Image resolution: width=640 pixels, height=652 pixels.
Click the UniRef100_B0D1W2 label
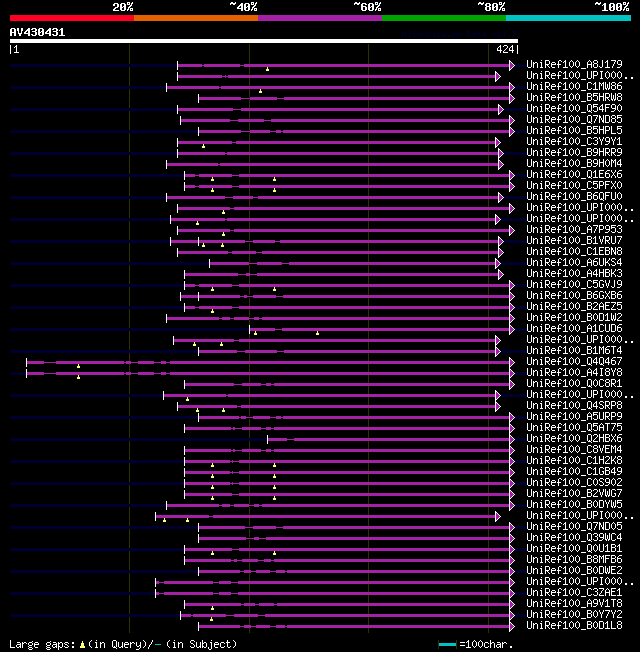(x=574, y=318)
